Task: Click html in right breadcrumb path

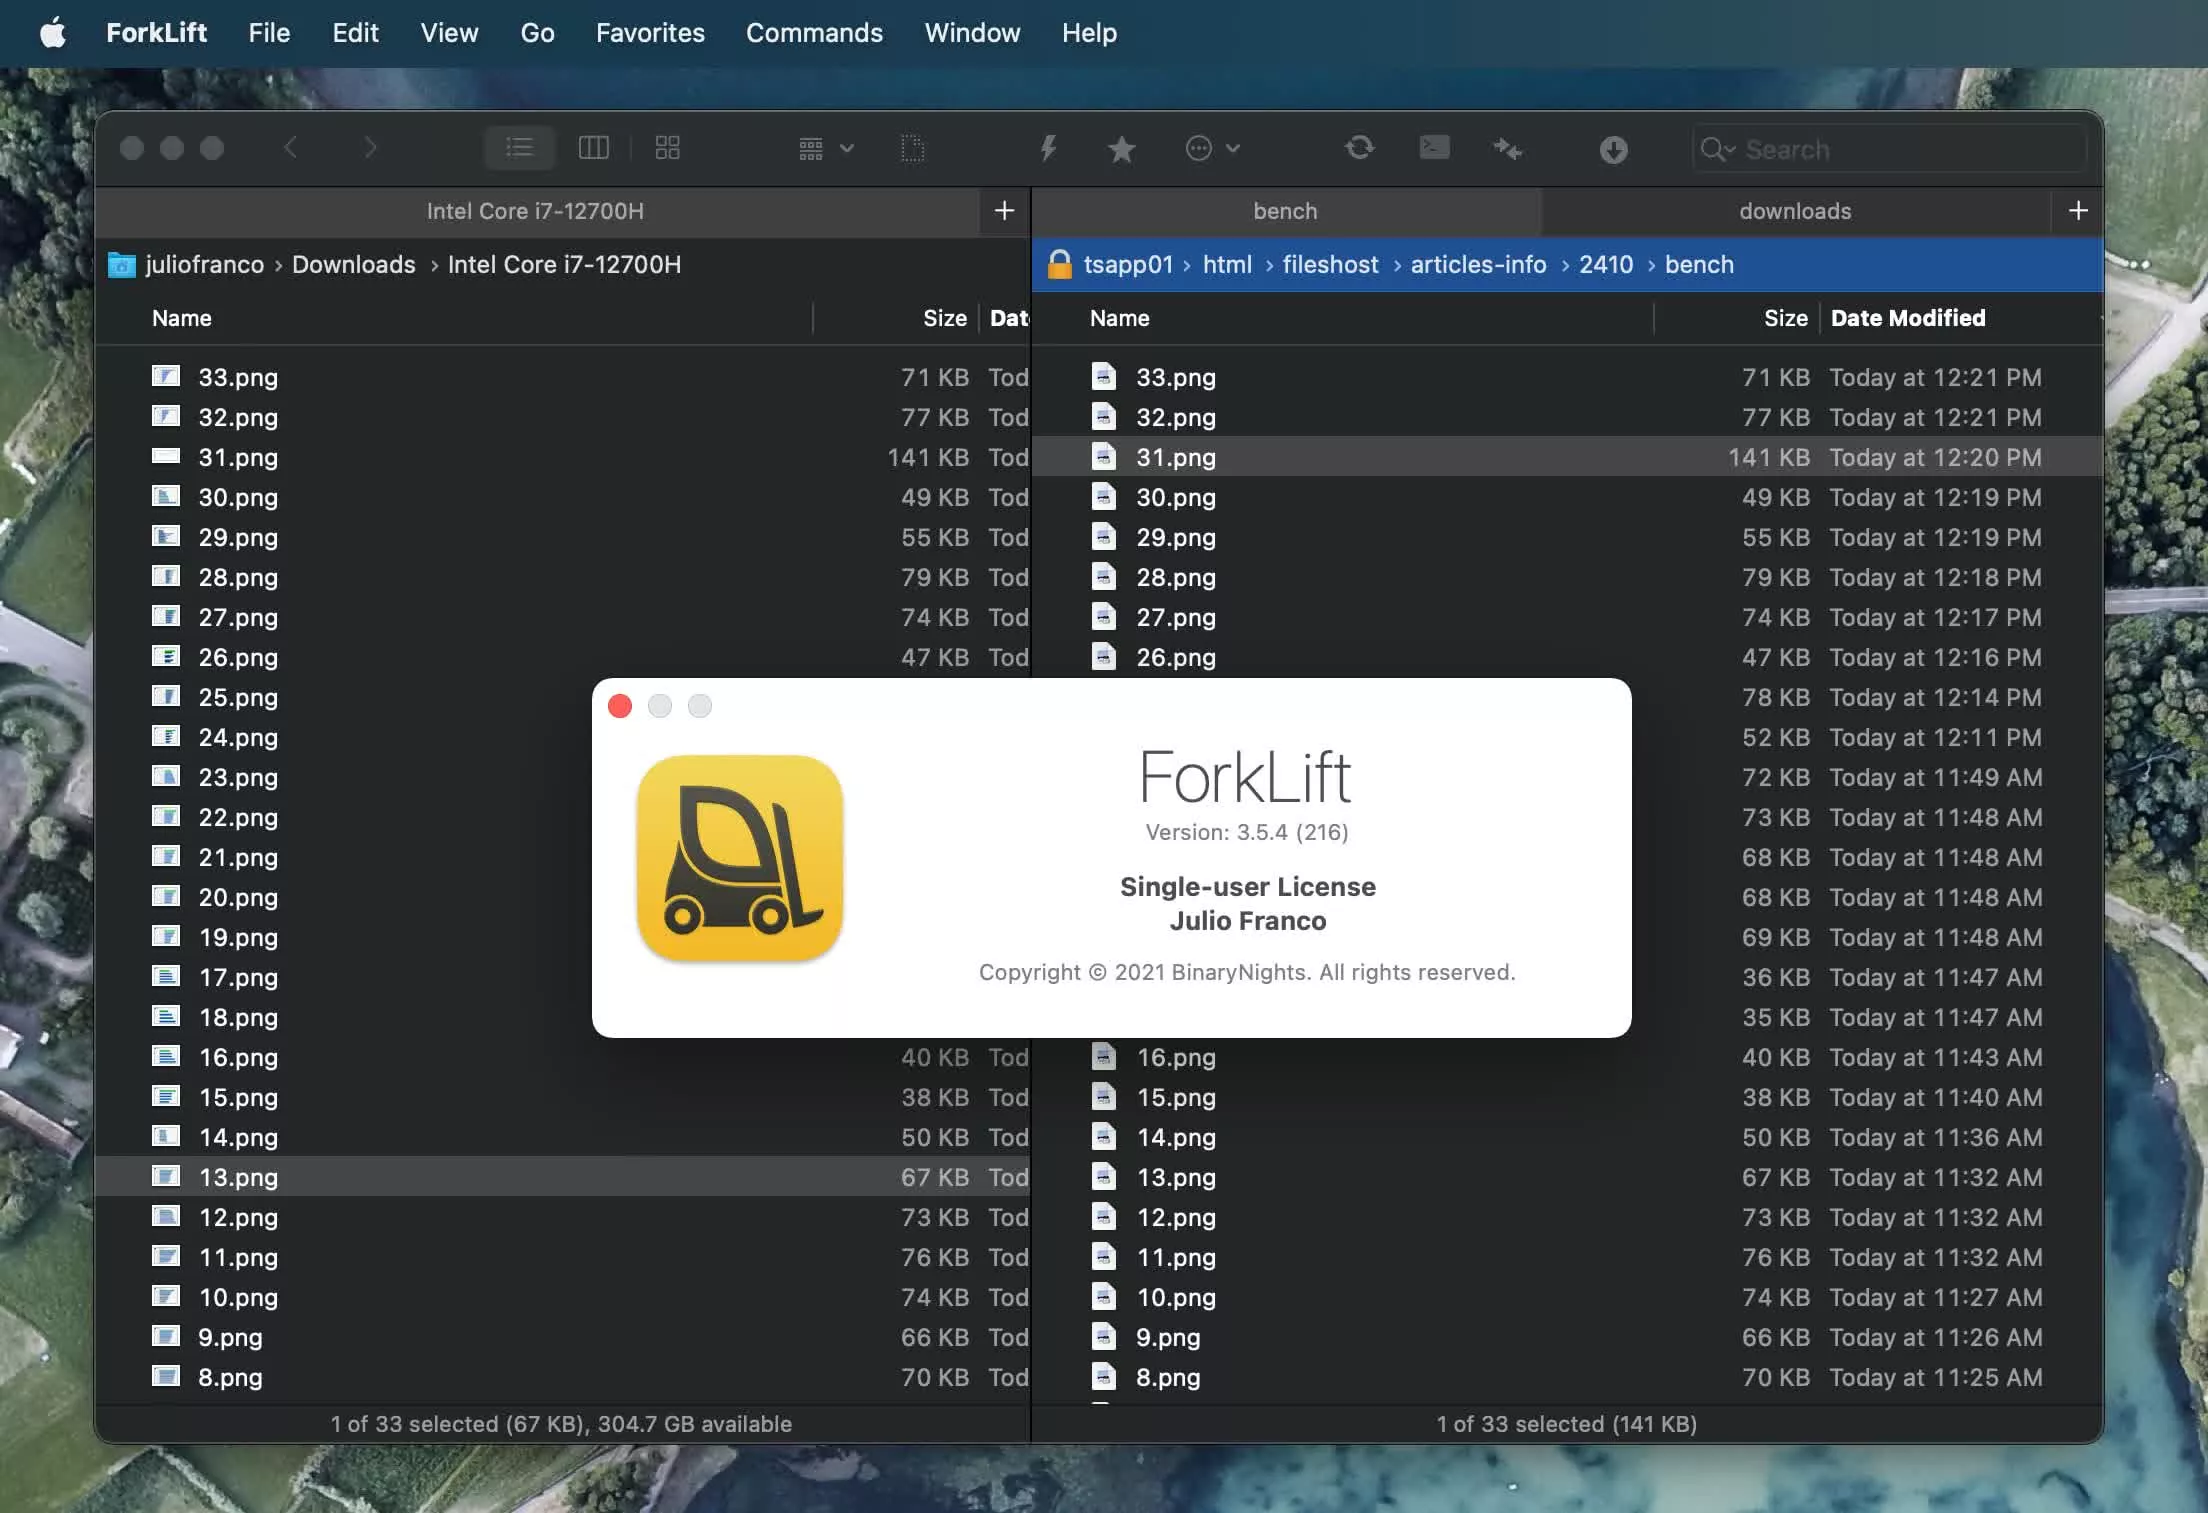Action: coord(1227,264)
